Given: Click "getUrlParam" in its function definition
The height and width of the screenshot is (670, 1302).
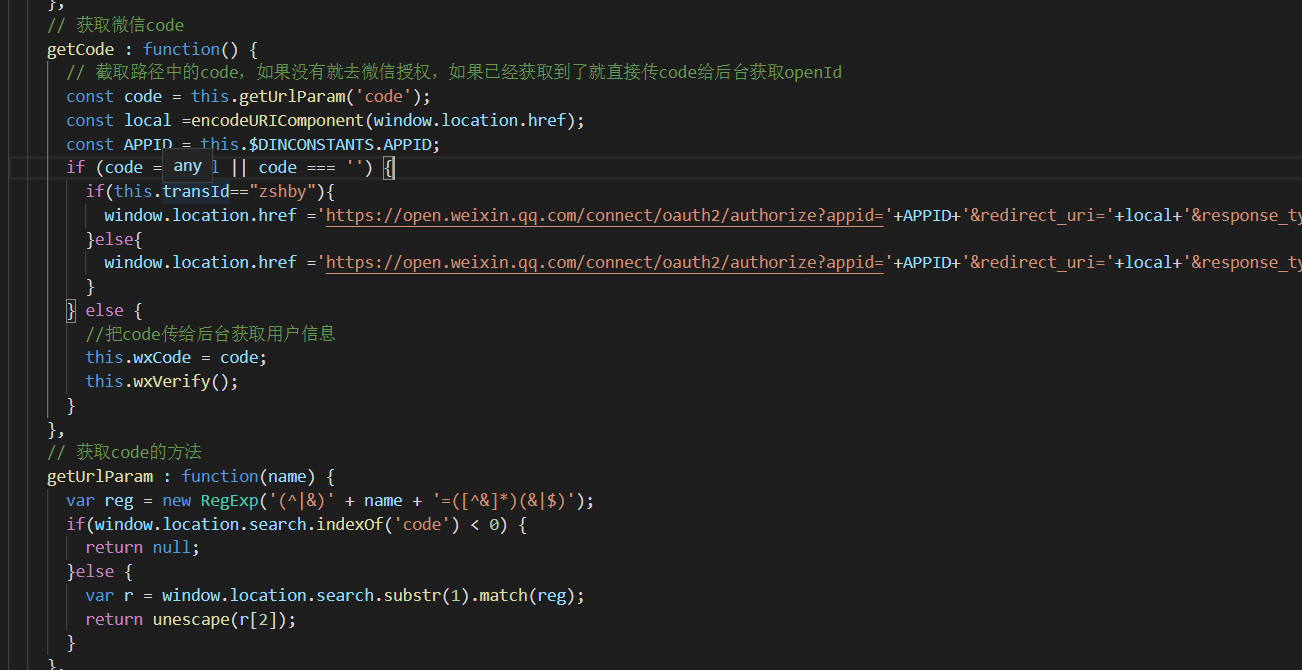Looking at the screenshot, I should pos(100,476).
